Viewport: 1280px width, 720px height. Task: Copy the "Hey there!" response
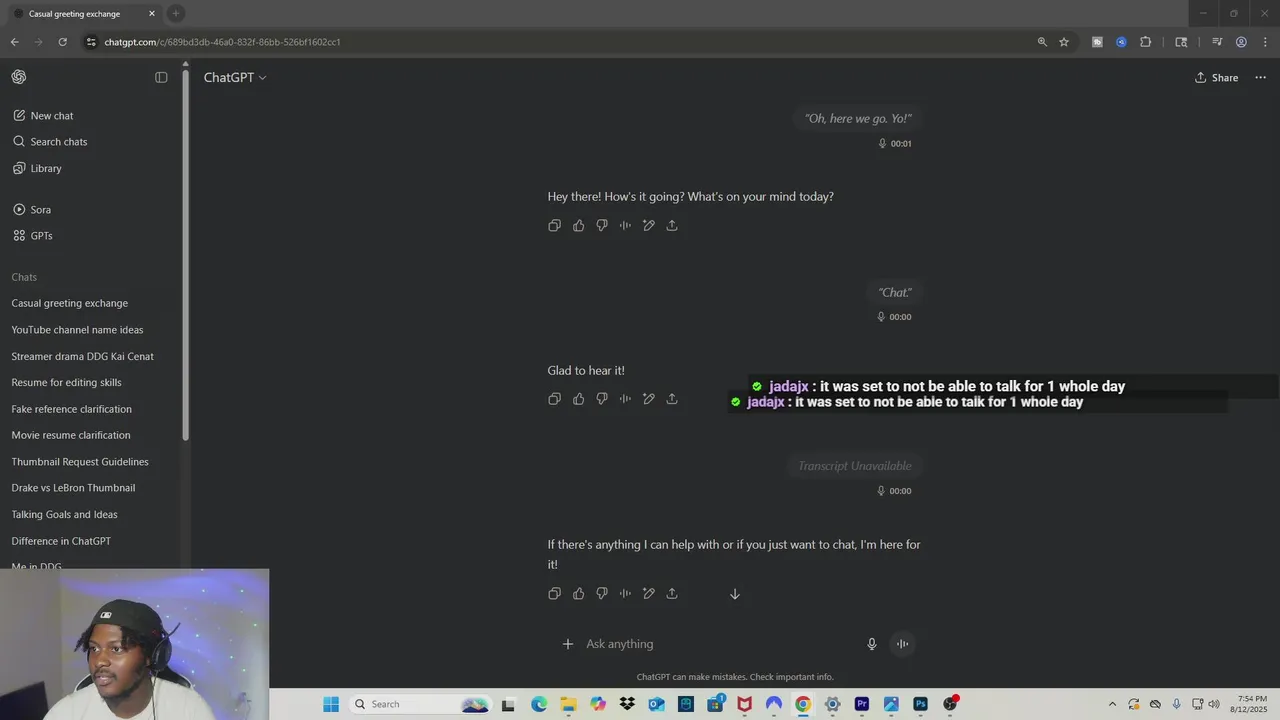point(555,226)
